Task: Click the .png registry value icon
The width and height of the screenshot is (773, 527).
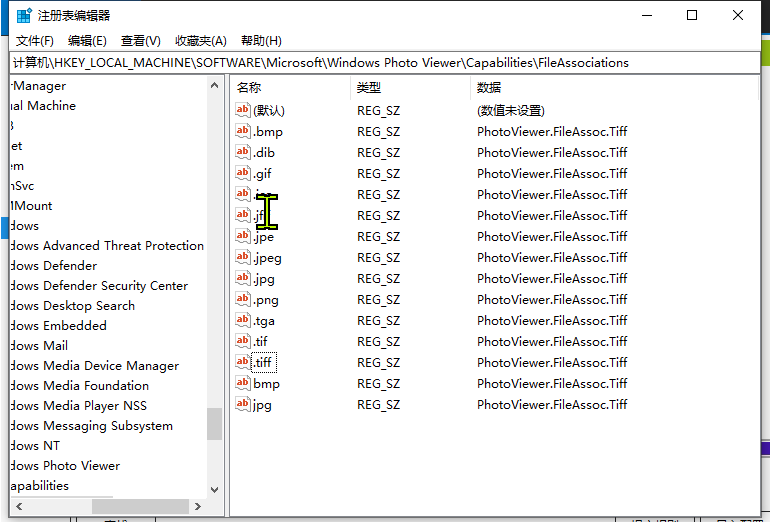Action: 243,299
